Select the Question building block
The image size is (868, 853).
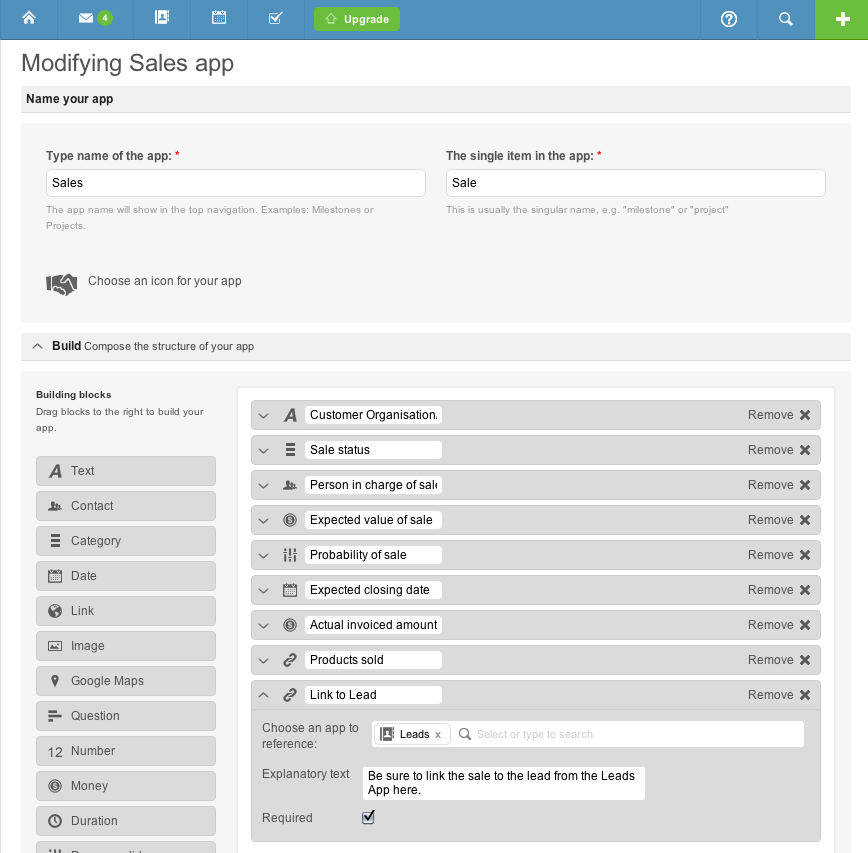click(126, 716)
